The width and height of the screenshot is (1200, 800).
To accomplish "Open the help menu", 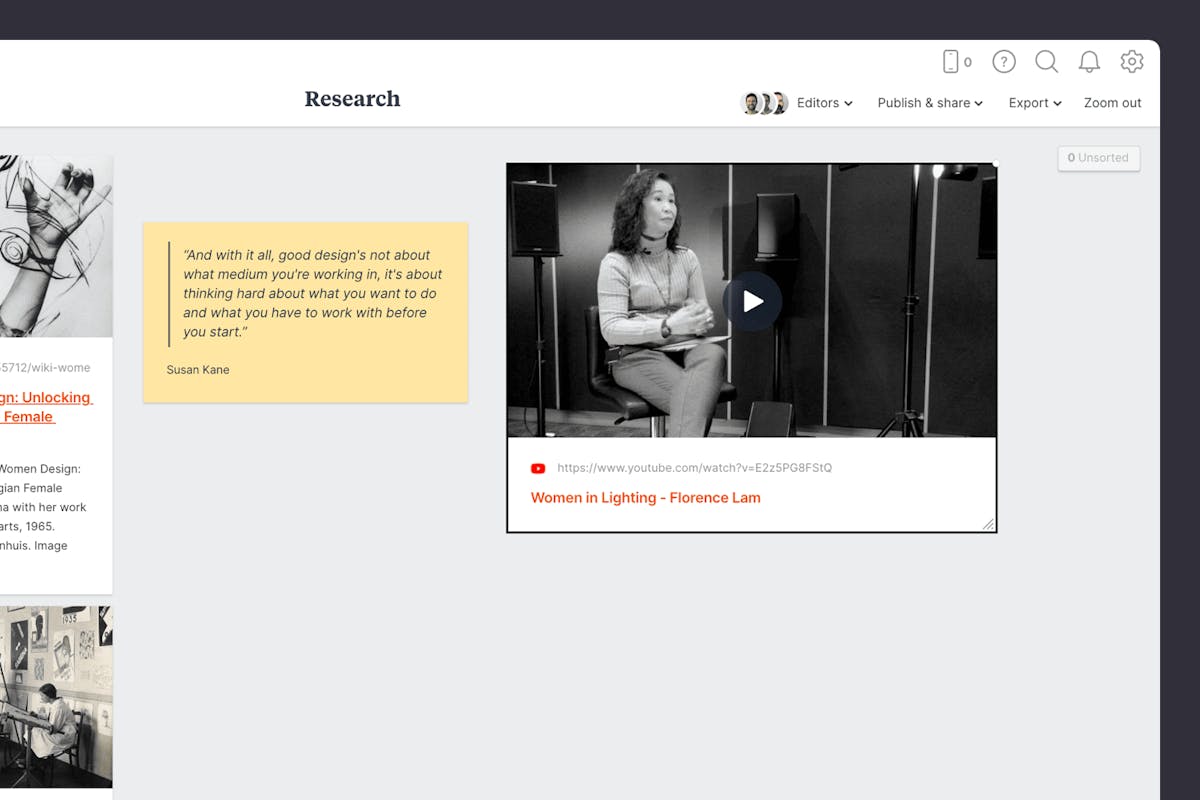I will coord(1003,61).
